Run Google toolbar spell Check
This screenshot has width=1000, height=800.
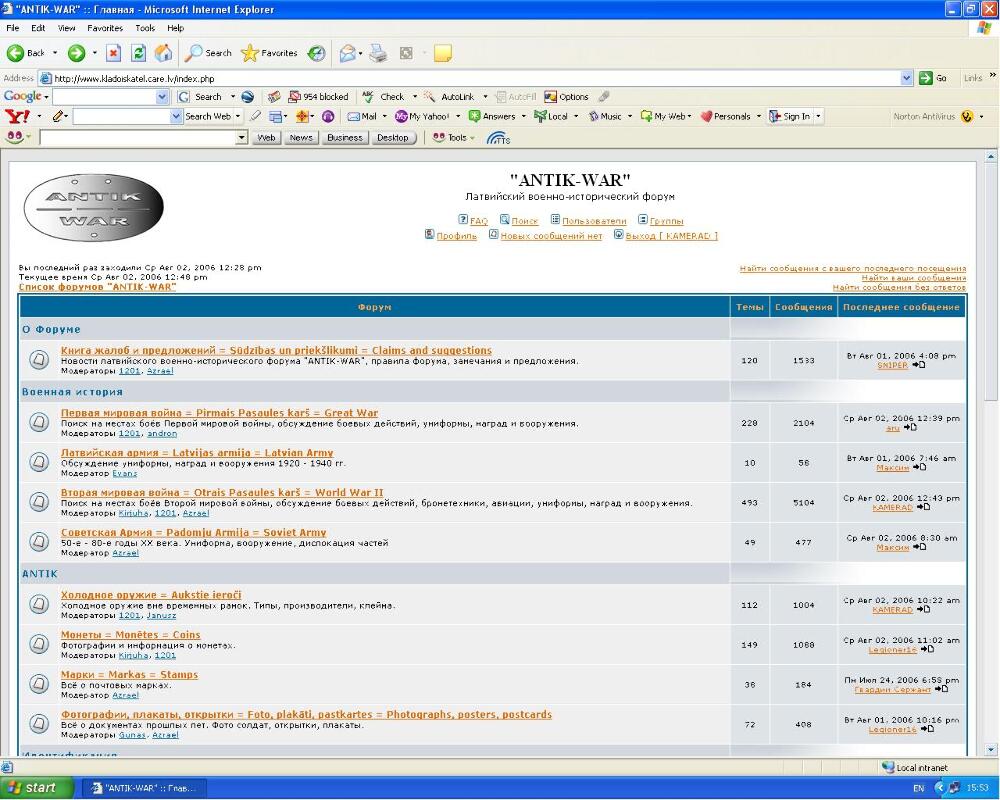tap(385, 96)
